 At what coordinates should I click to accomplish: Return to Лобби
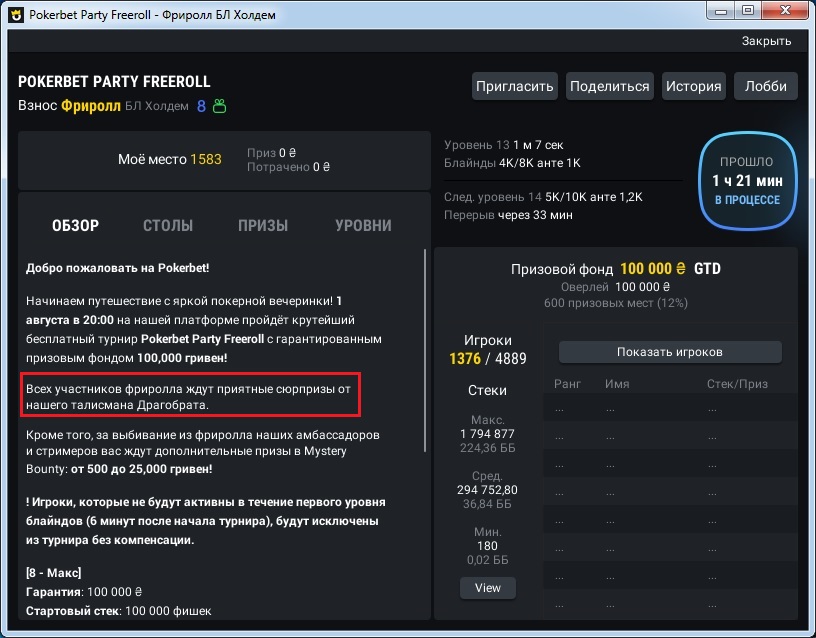(x=766, y=86)
